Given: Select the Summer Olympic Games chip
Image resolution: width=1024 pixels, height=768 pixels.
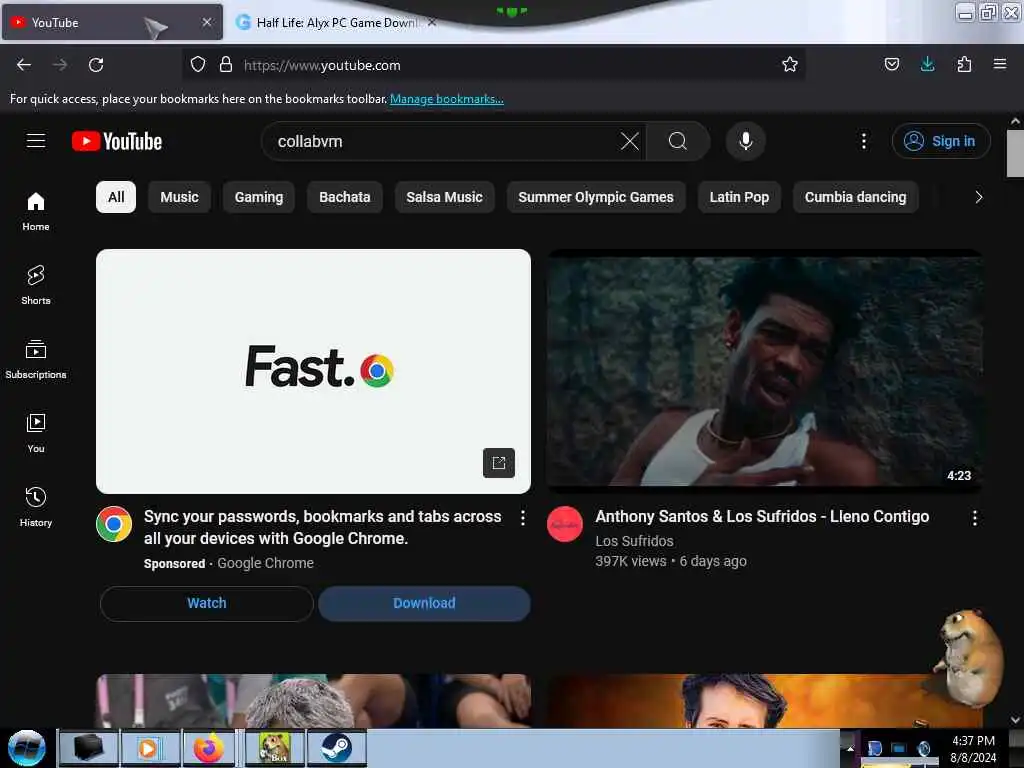Looking at the screenshot, I should (596, 197).
